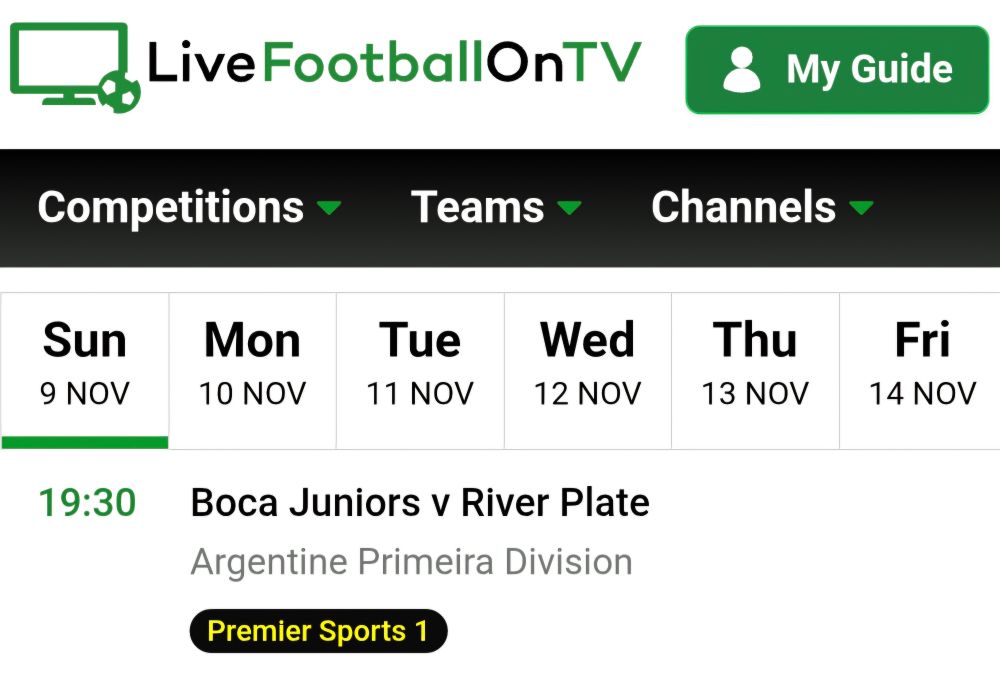The height and width of the screenshot is (676, 1000).
Task: Open the Boca Juniors v River Plate fixture
Action: (x=420, y=502)
